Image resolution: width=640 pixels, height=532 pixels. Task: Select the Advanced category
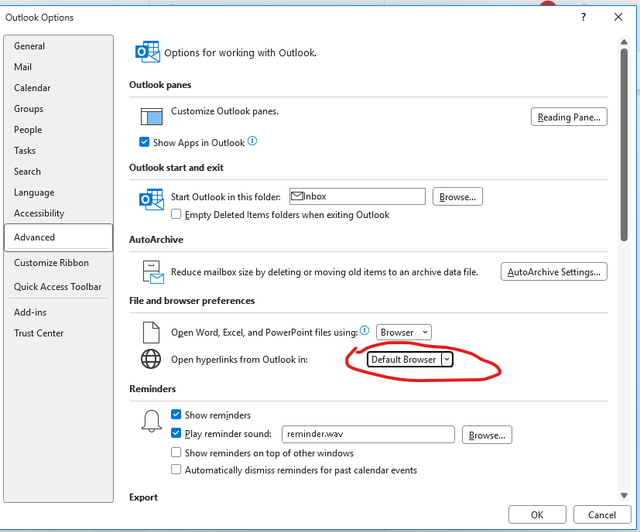point(58,237)
